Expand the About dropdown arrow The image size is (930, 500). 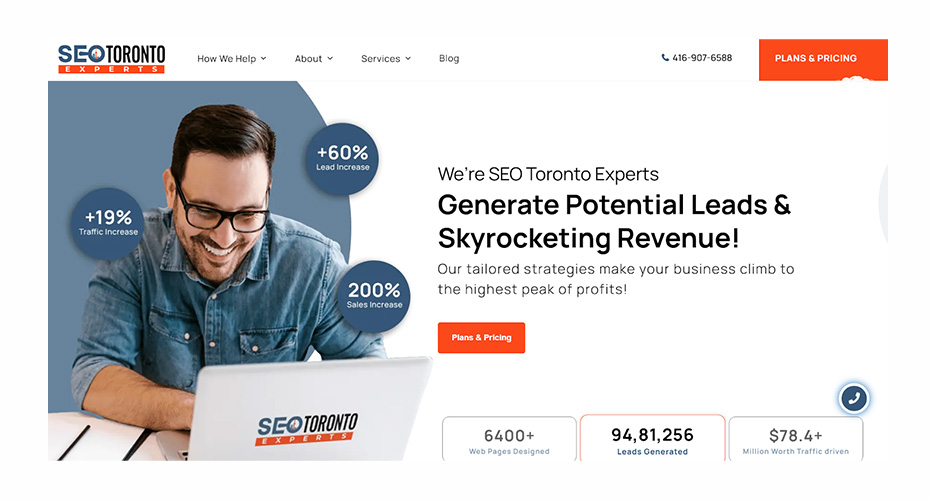[x=330, y=59]
